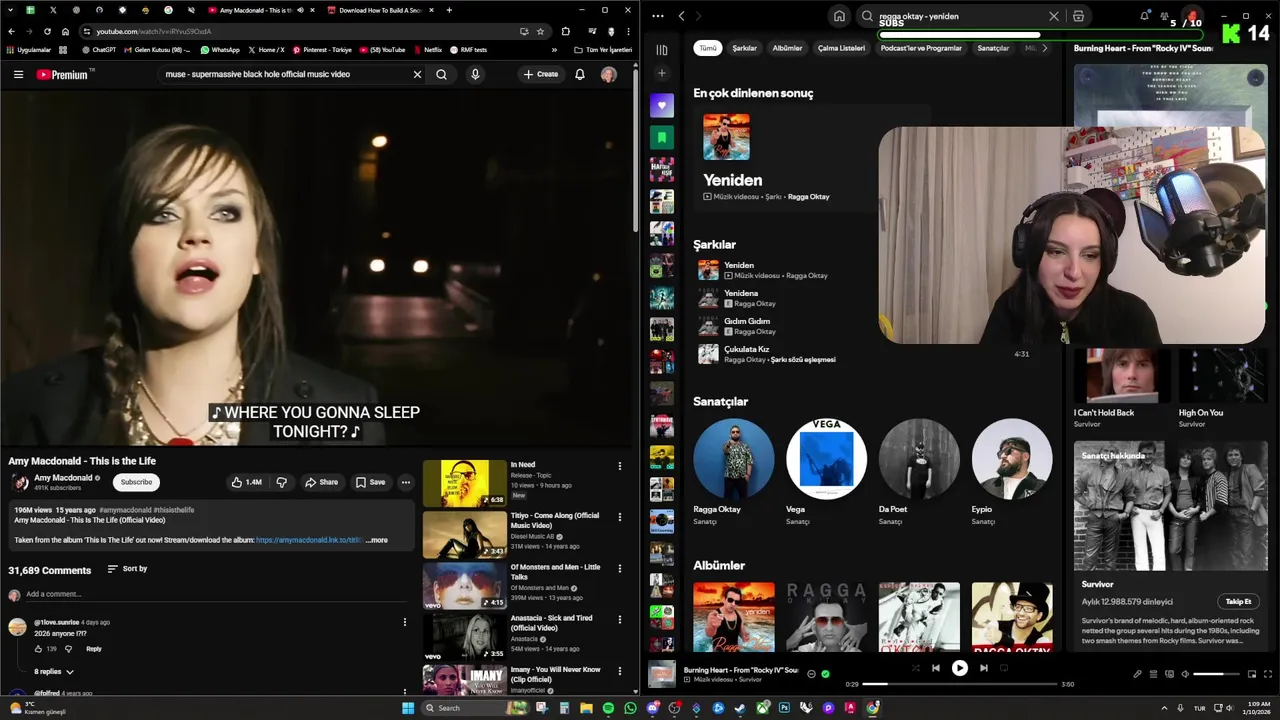Image resolution: width=1280 pixels, height=720 pixels.
Task: Open 'Tiziyo - Come Along' suggested video thumbnail
Action: (465, 535)
